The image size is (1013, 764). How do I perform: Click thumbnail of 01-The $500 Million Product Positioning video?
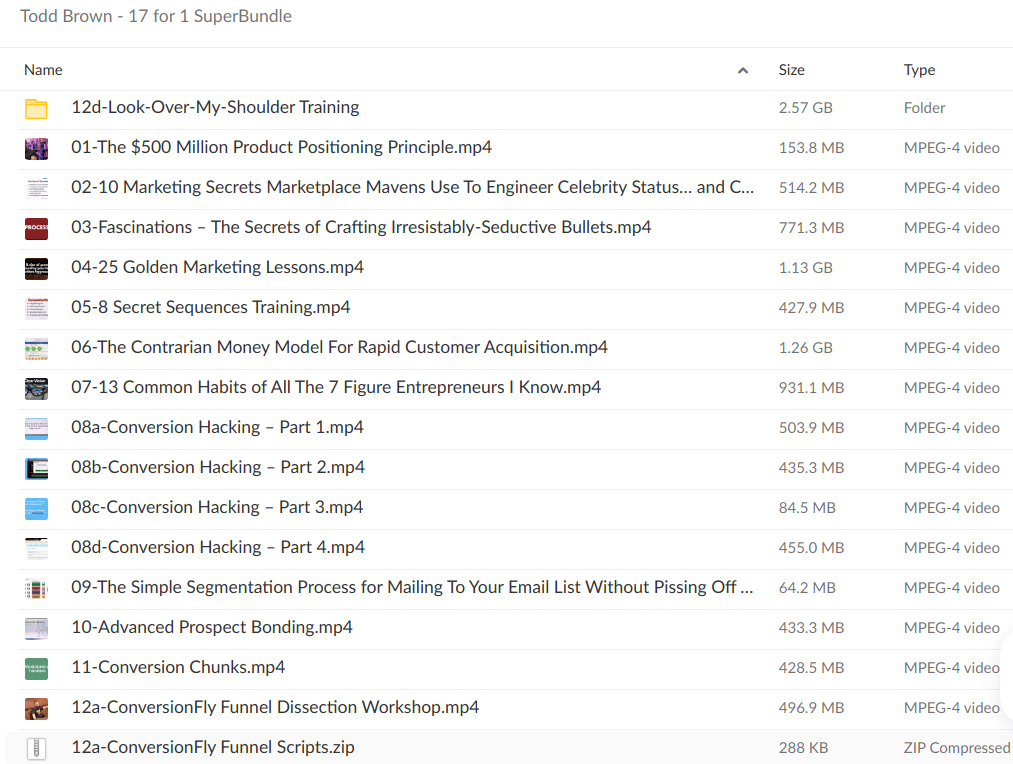click(36, 149)
